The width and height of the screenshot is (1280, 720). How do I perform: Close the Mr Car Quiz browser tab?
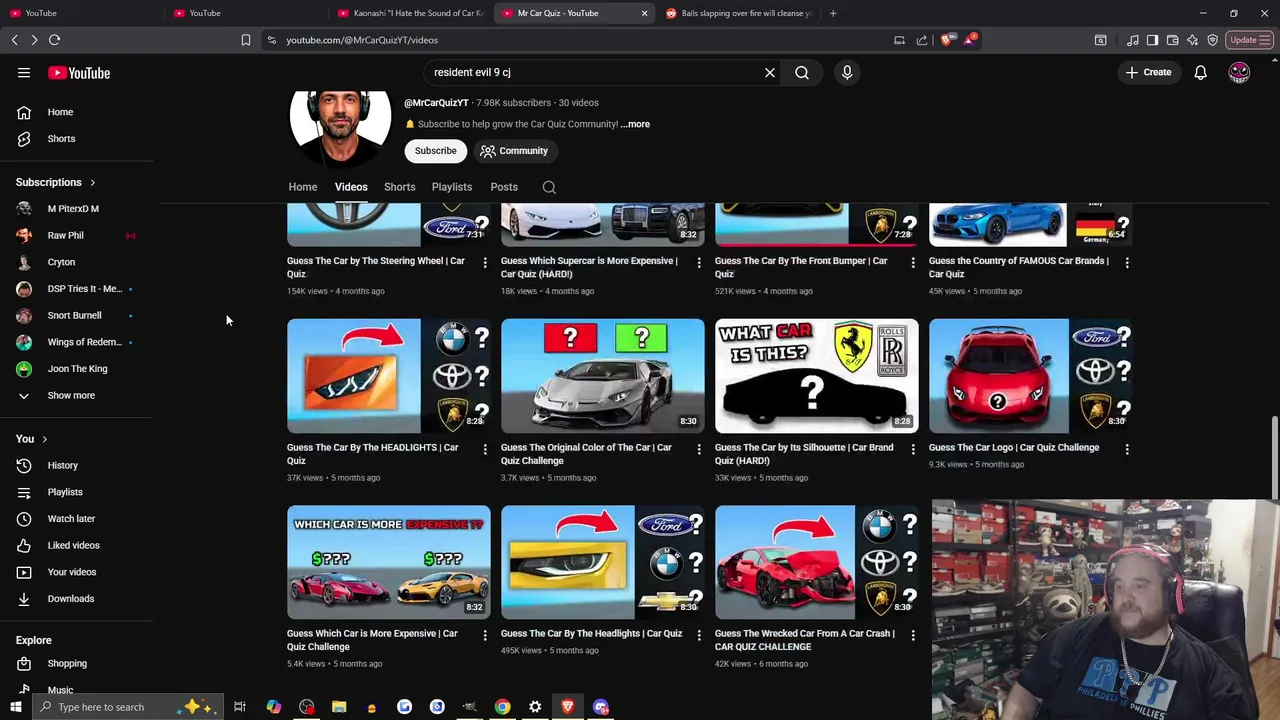(644, 13)
